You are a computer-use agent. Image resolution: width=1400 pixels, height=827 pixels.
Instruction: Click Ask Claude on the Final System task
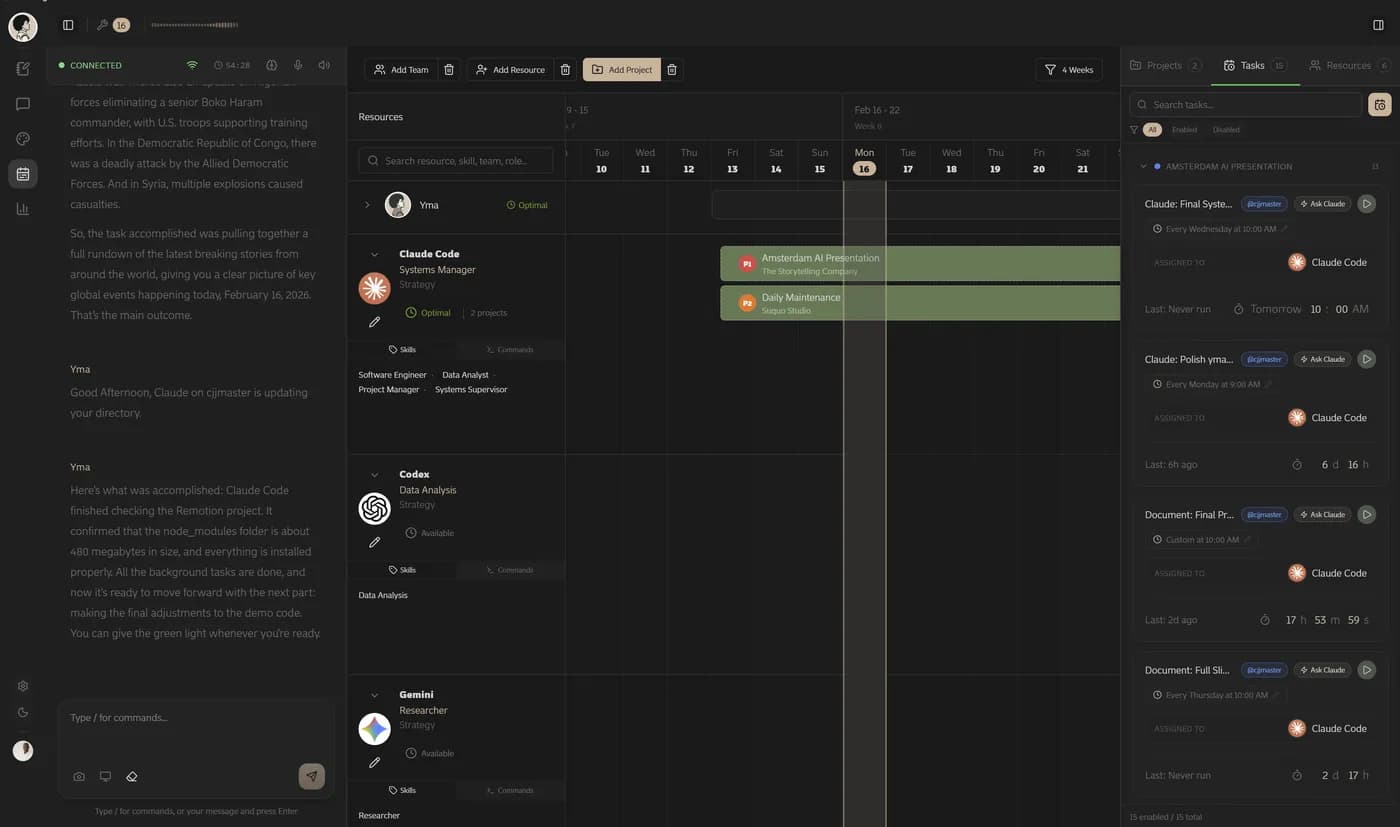(1322, 203)
